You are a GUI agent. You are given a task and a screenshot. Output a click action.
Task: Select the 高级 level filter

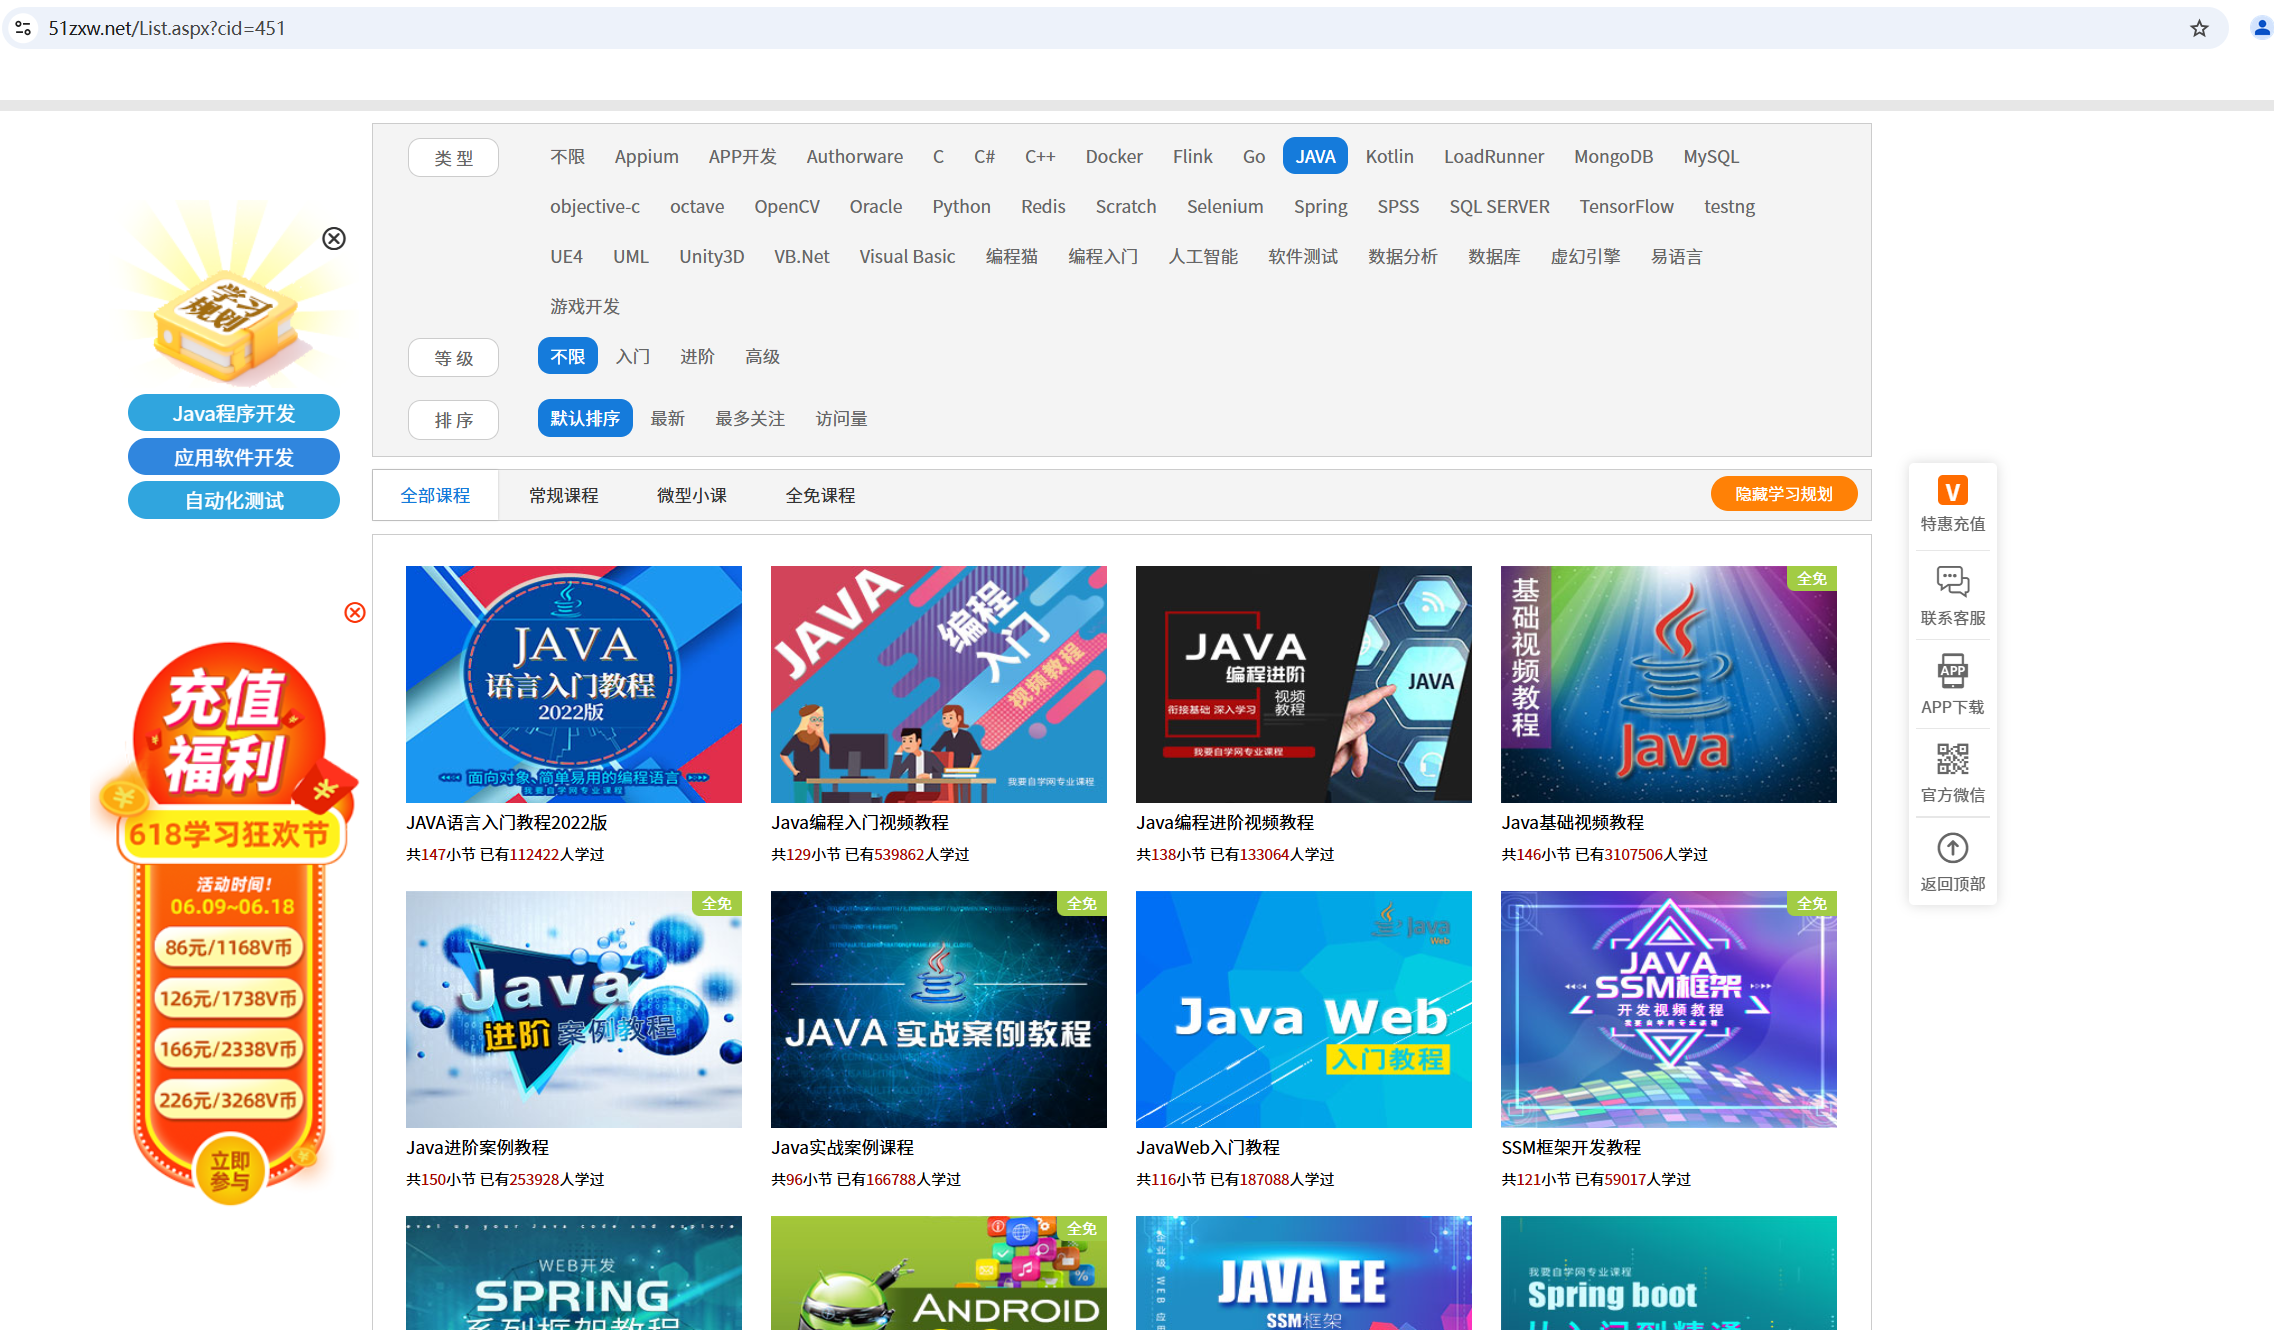pos(762,356)
